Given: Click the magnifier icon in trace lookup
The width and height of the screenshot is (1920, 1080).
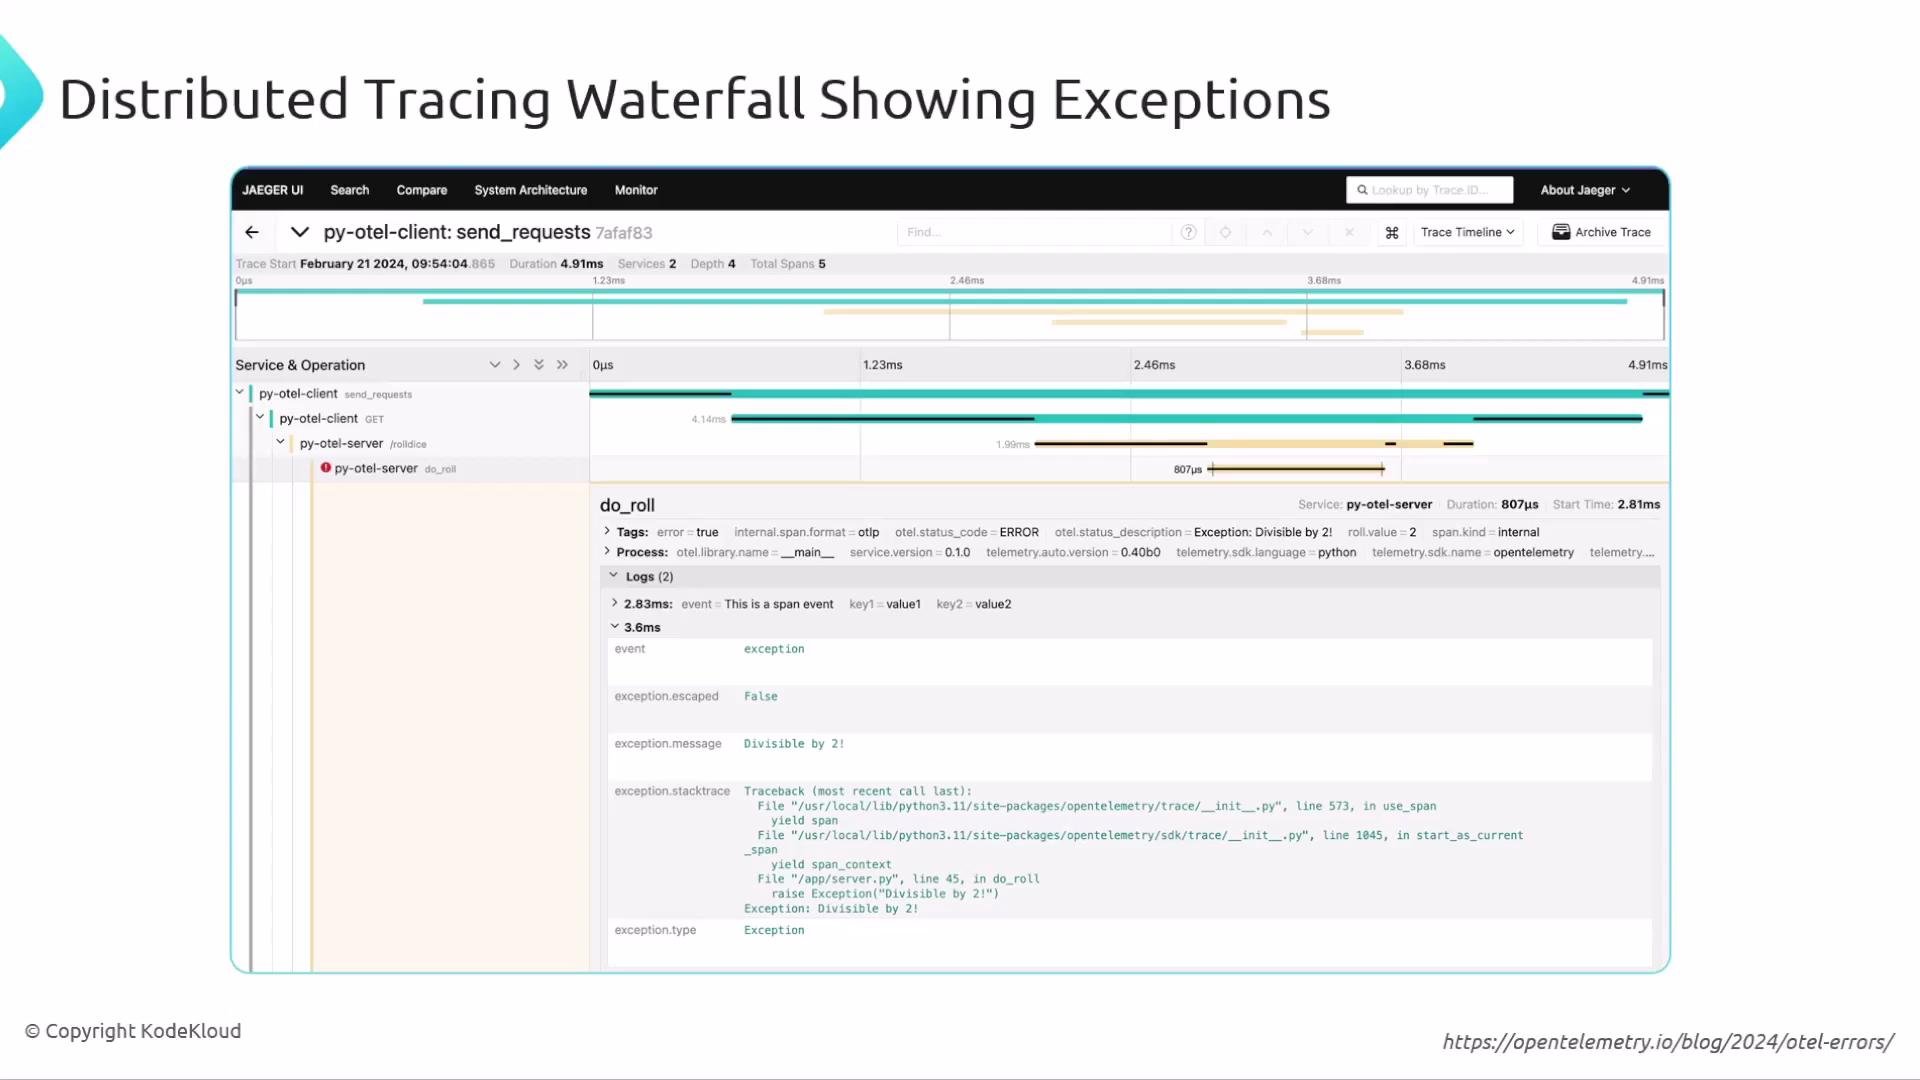Looking at the screenshot, I should 1362,190.
